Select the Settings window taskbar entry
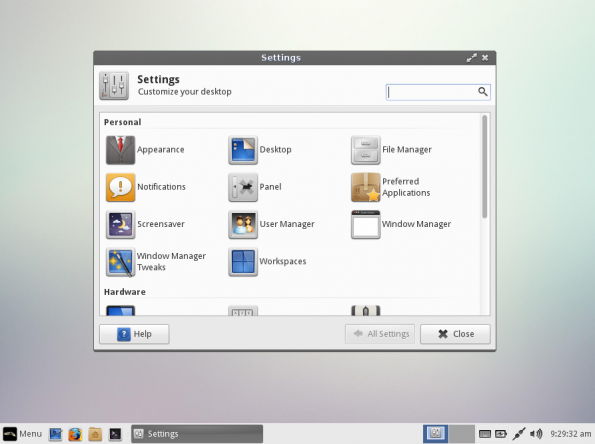Image resolution: width=595 pixels, height=444 pixels. tap(197, 434)
